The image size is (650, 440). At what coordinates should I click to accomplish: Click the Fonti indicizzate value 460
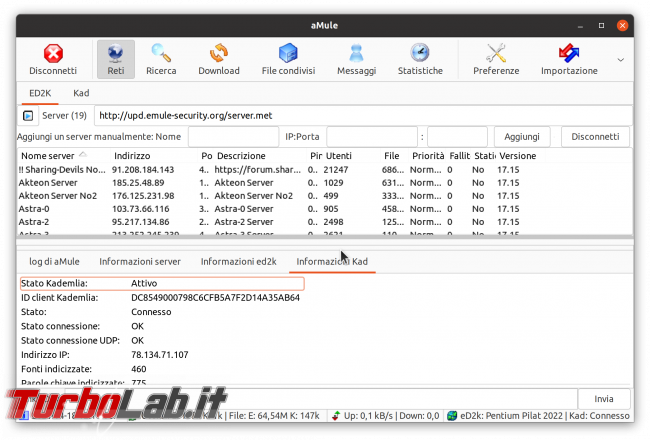click(138, 369)
